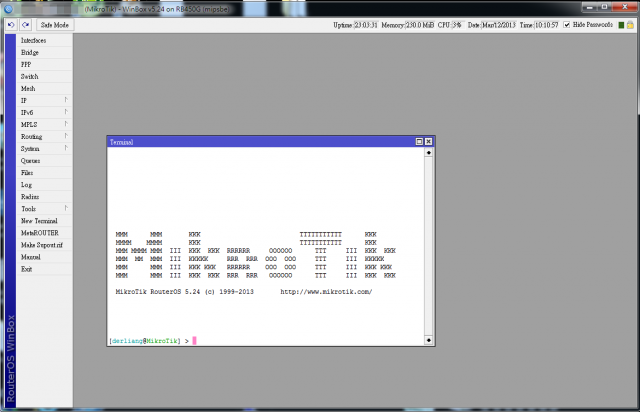641x412 pixels.
Task: Uncheck the Hide Passwords checkbox
Action: pos(567,25)
